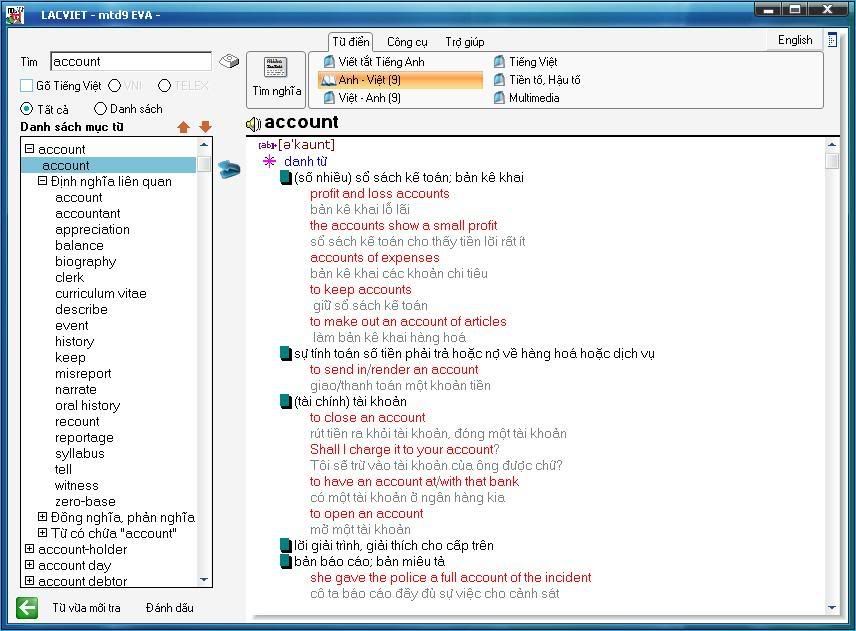This screenshot has width=856, height=631.
Task: Click Việt tắt Tiếng Anh dictionary link
Action: [381, 62]
